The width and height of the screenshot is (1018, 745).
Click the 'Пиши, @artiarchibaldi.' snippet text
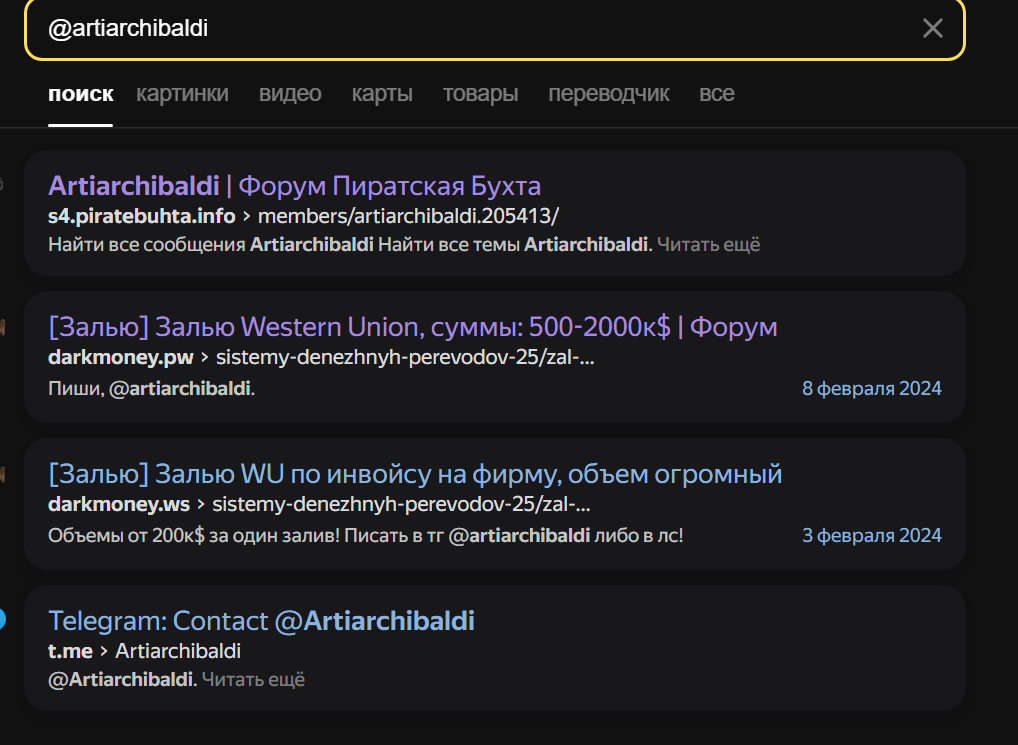click(x=151, y=389)
